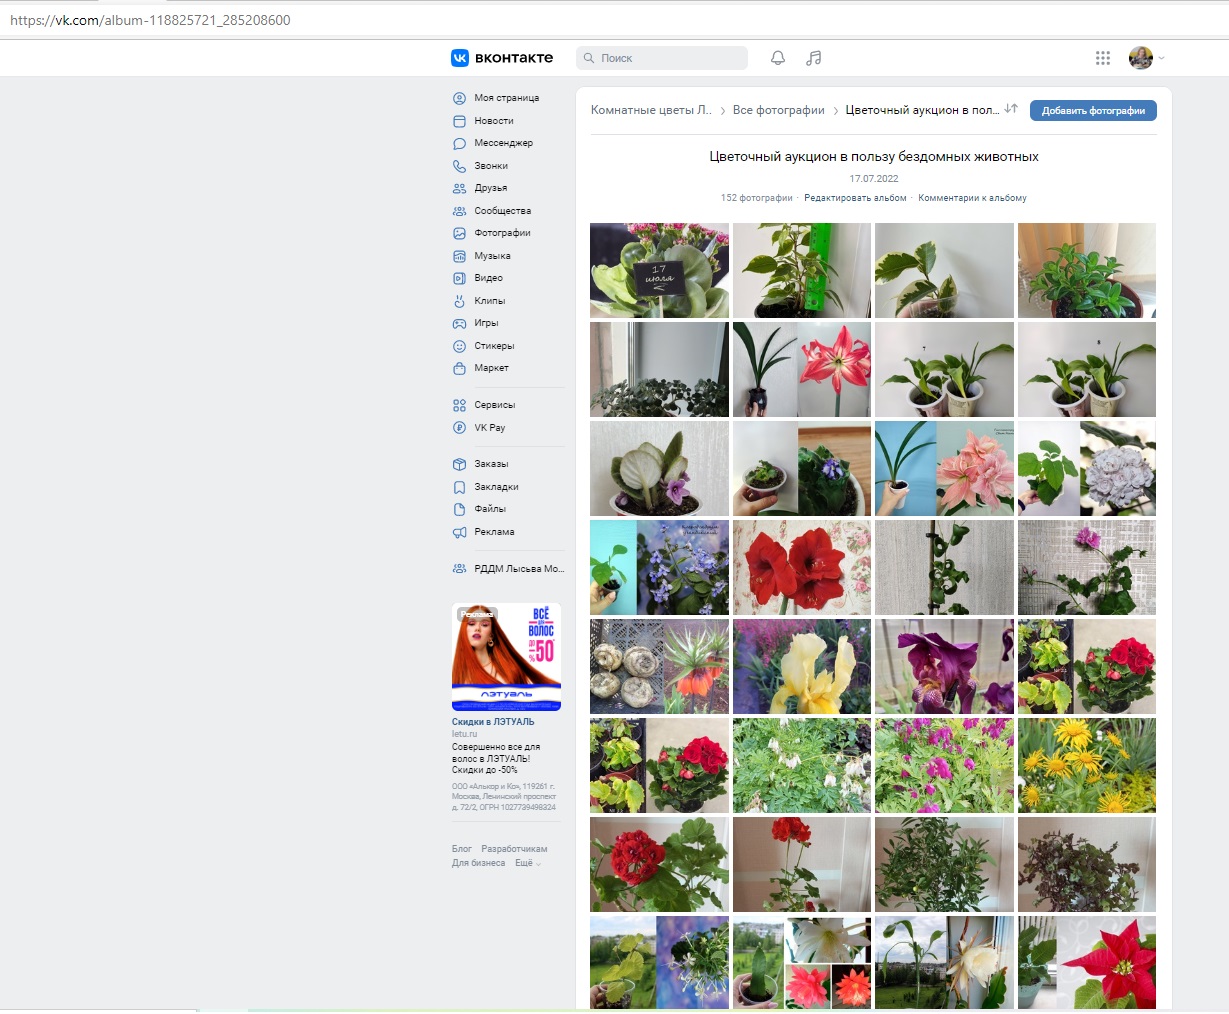This screenshot has width=1229, height=1014.
Task: Click the Моя страница icon
Action: coord(460,98)
